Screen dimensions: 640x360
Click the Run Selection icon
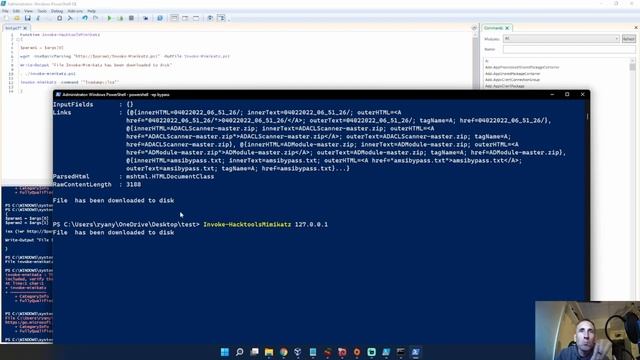point(120,18)
